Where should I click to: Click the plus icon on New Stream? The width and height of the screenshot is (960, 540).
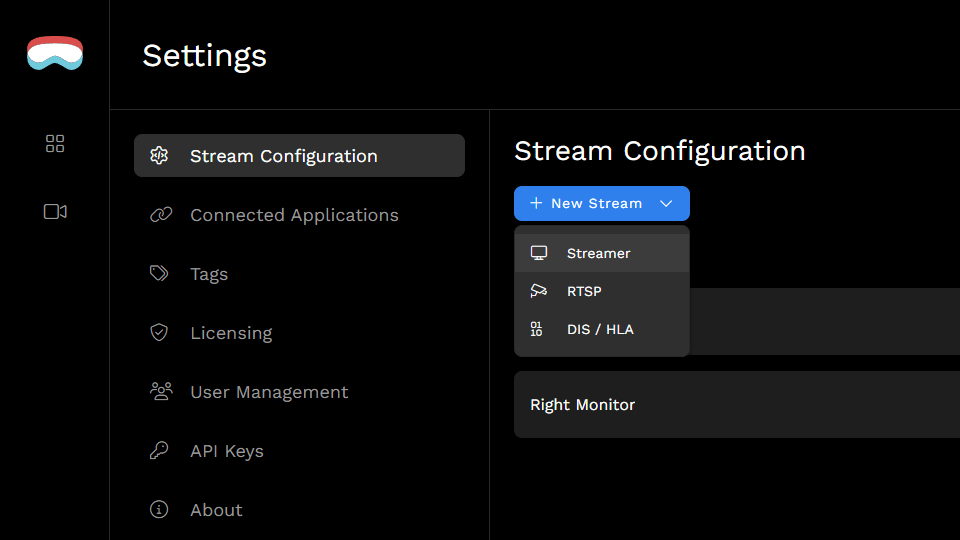[536, 203]
